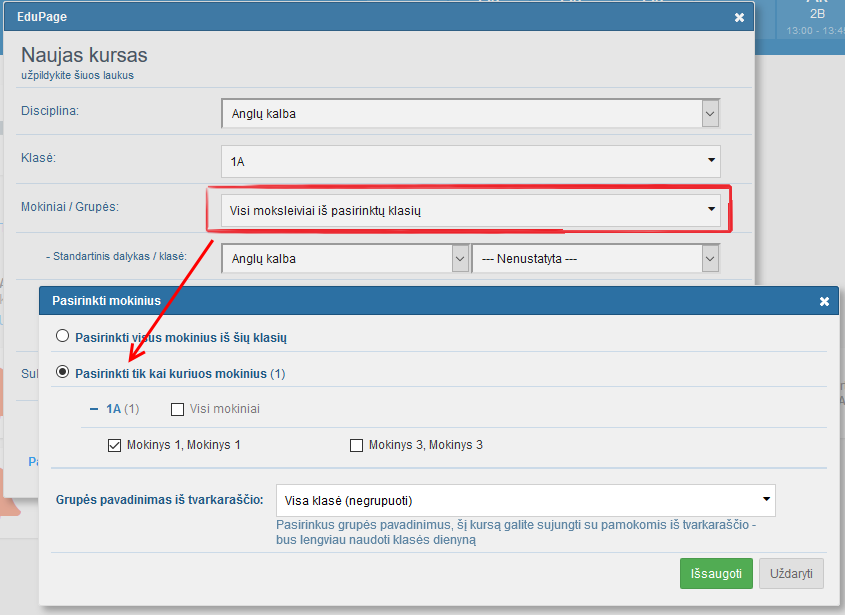The image size is (845, 615).
Task: Open the Mokiniai / Grupės dropdown
Action: [470, 210]
